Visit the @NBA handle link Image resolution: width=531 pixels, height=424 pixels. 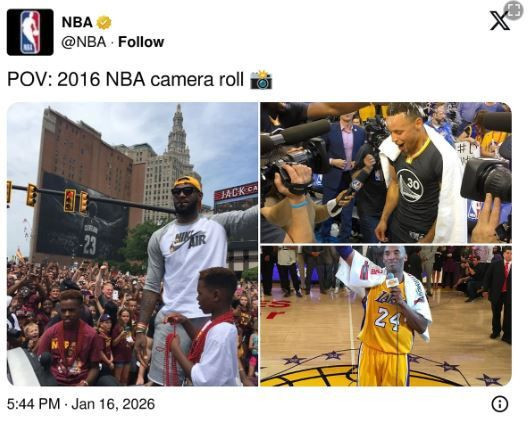coord(84,42)
